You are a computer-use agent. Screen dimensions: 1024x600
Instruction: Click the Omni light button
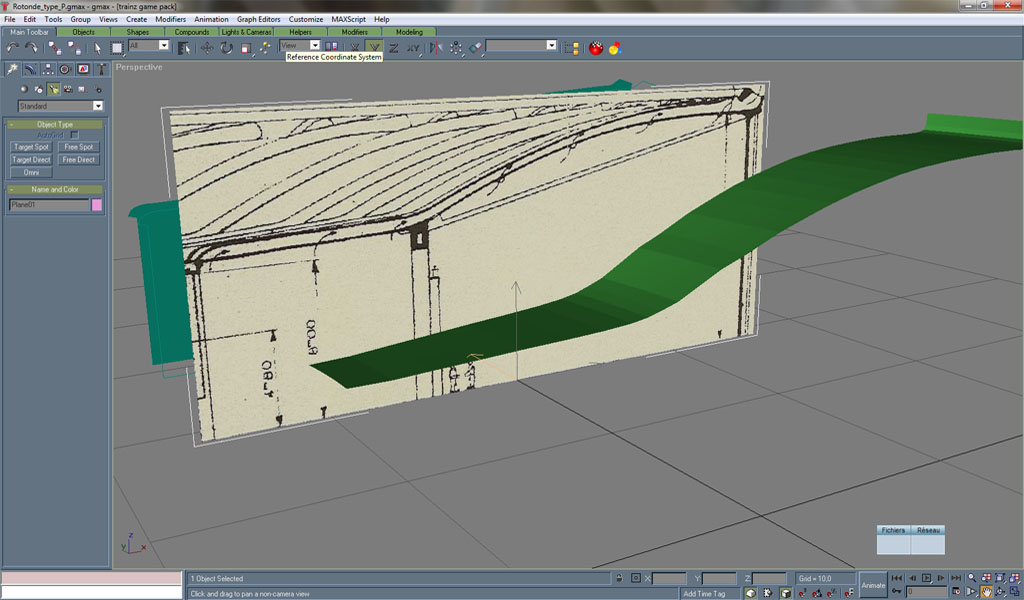[x=31, y=172]
